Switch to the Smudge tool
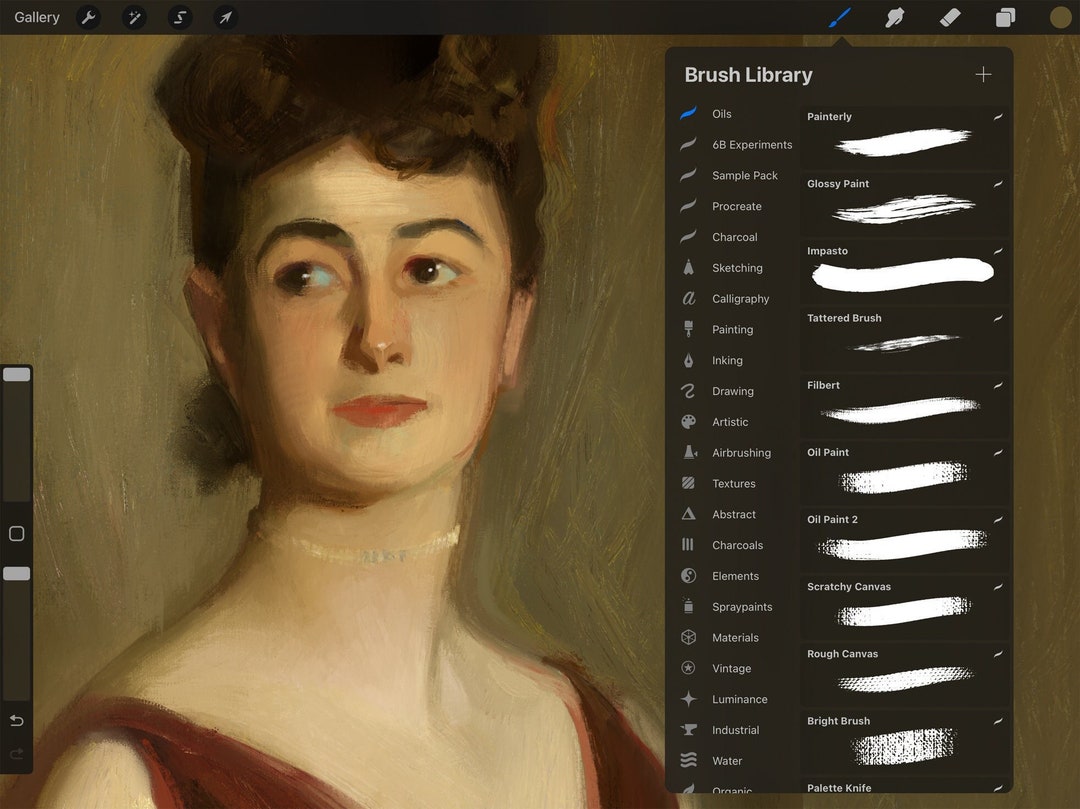This screenshot has height=809, width=1080. point(894,17)
